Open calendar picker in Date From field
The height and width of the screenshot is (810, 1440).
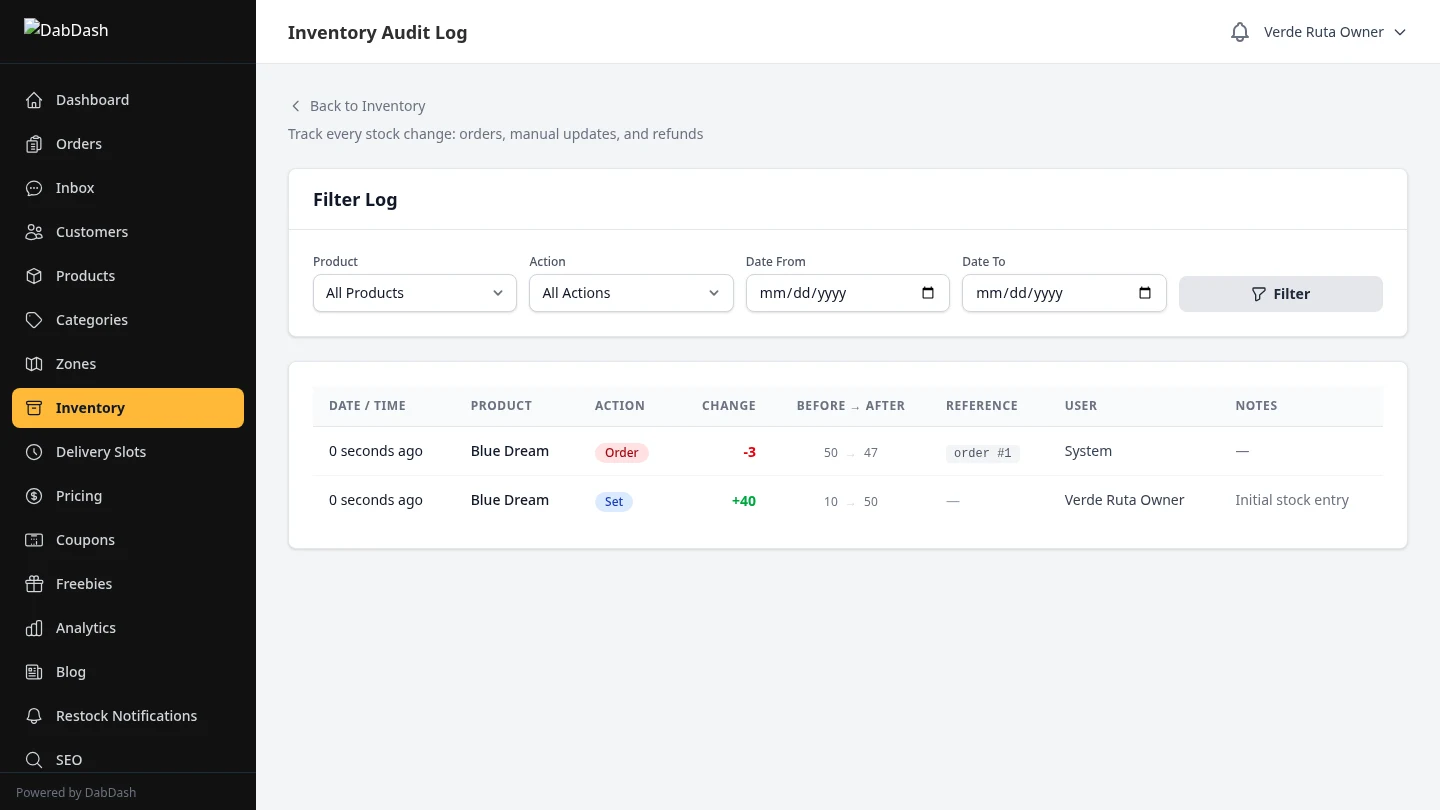[x=928, y=293]
